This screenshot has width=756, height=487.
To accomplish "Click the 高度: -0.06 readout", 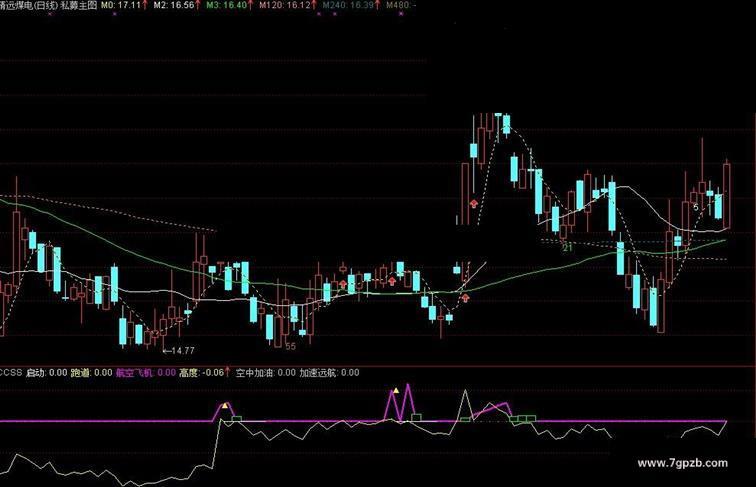I will click(x=202, y=372).
